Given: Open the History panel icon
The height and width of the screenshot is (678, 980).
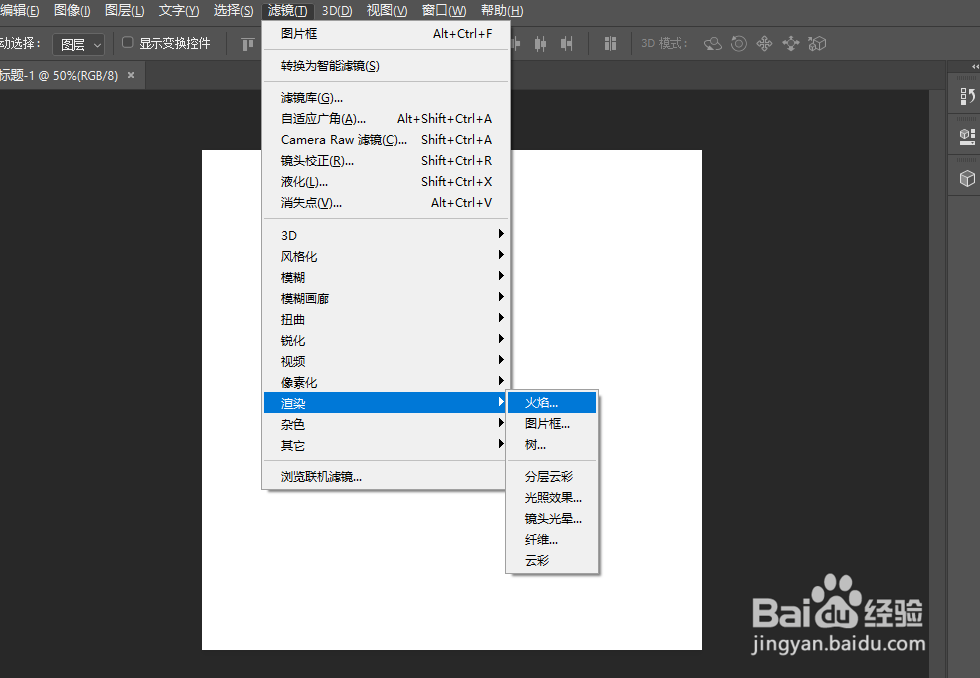Looking at the screenshot, I should pyautogui.click(x=967, y=97).
